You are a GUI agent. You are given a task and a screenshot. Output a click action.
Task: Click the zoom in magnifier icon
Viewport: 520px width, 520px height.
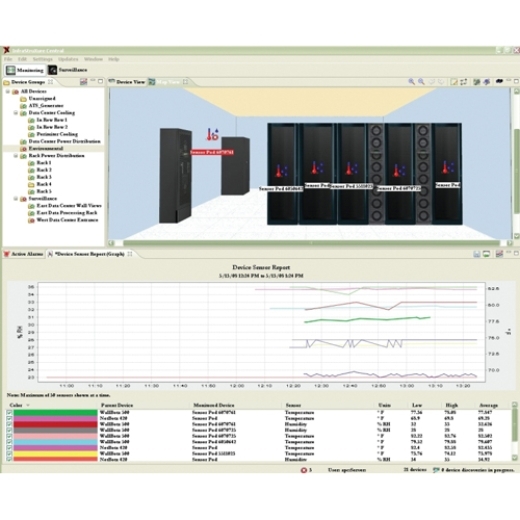[412, 81]
